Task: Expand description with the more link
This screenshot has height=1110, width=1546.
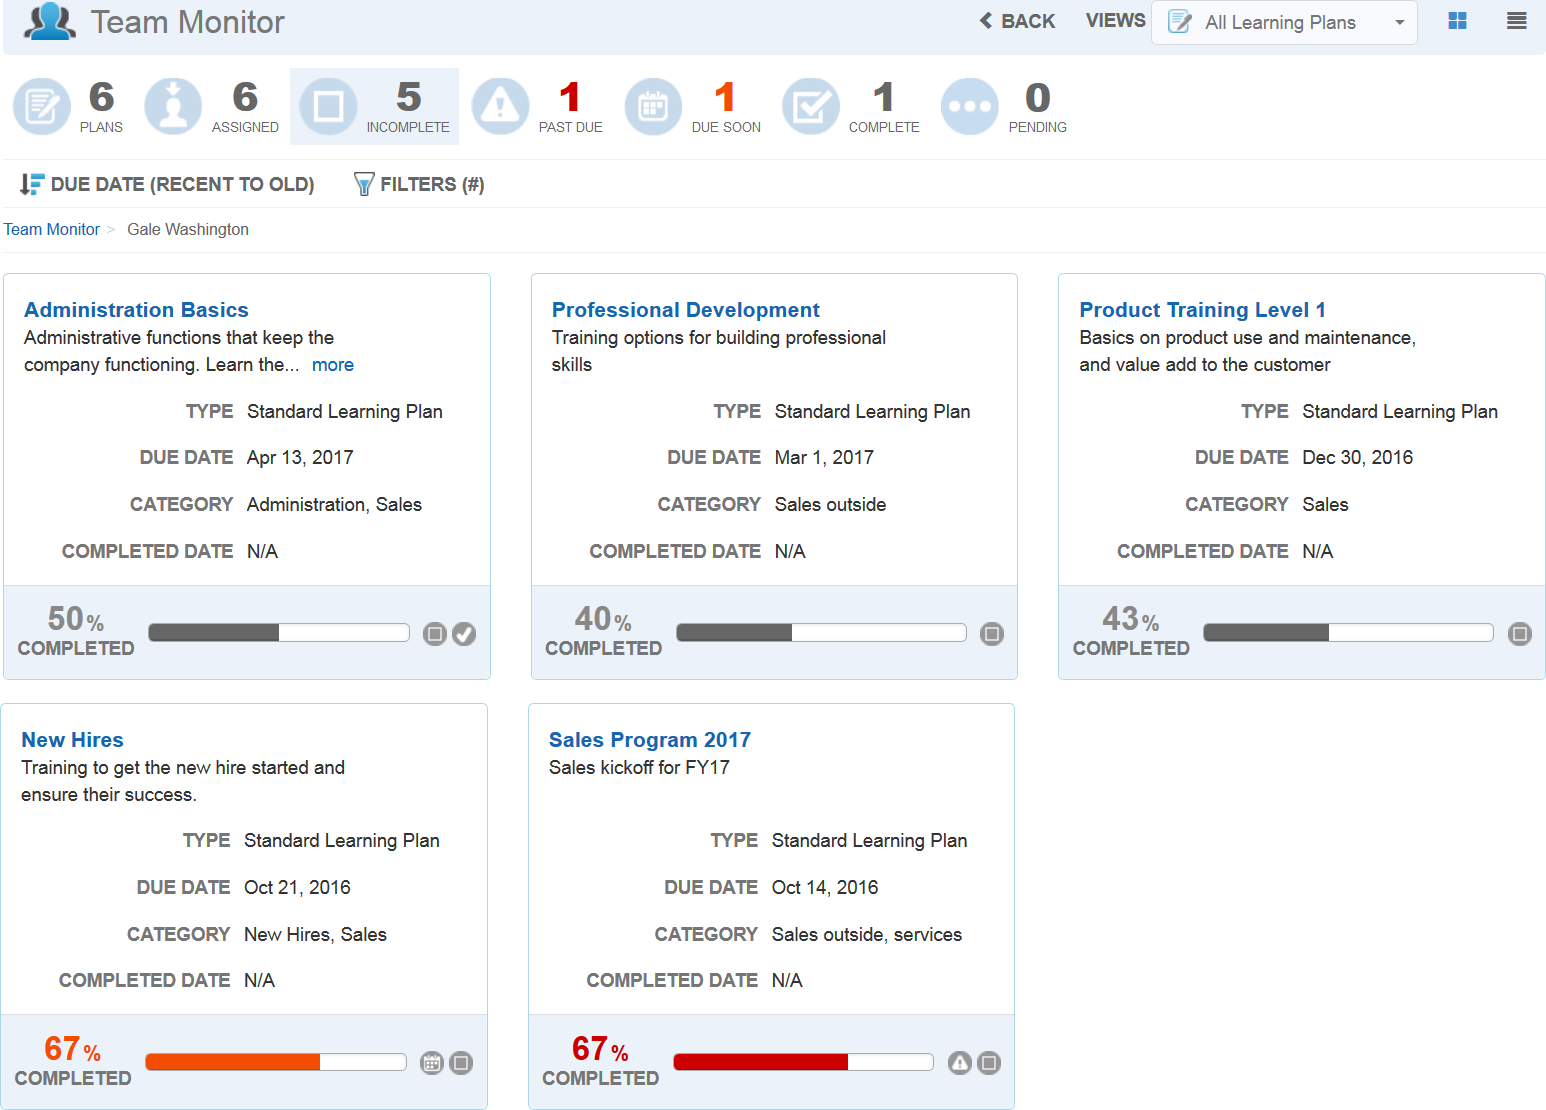Action: [333, 365]
